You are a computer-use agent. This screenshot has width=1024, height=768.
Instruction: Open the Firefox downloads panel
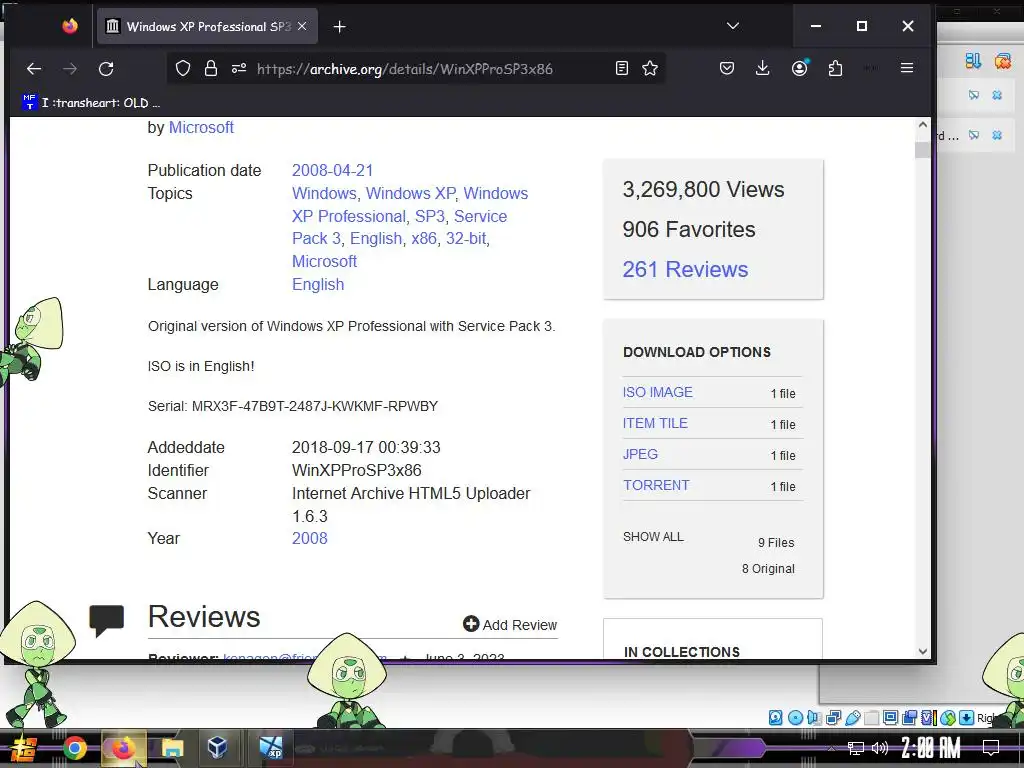(762, 69)
